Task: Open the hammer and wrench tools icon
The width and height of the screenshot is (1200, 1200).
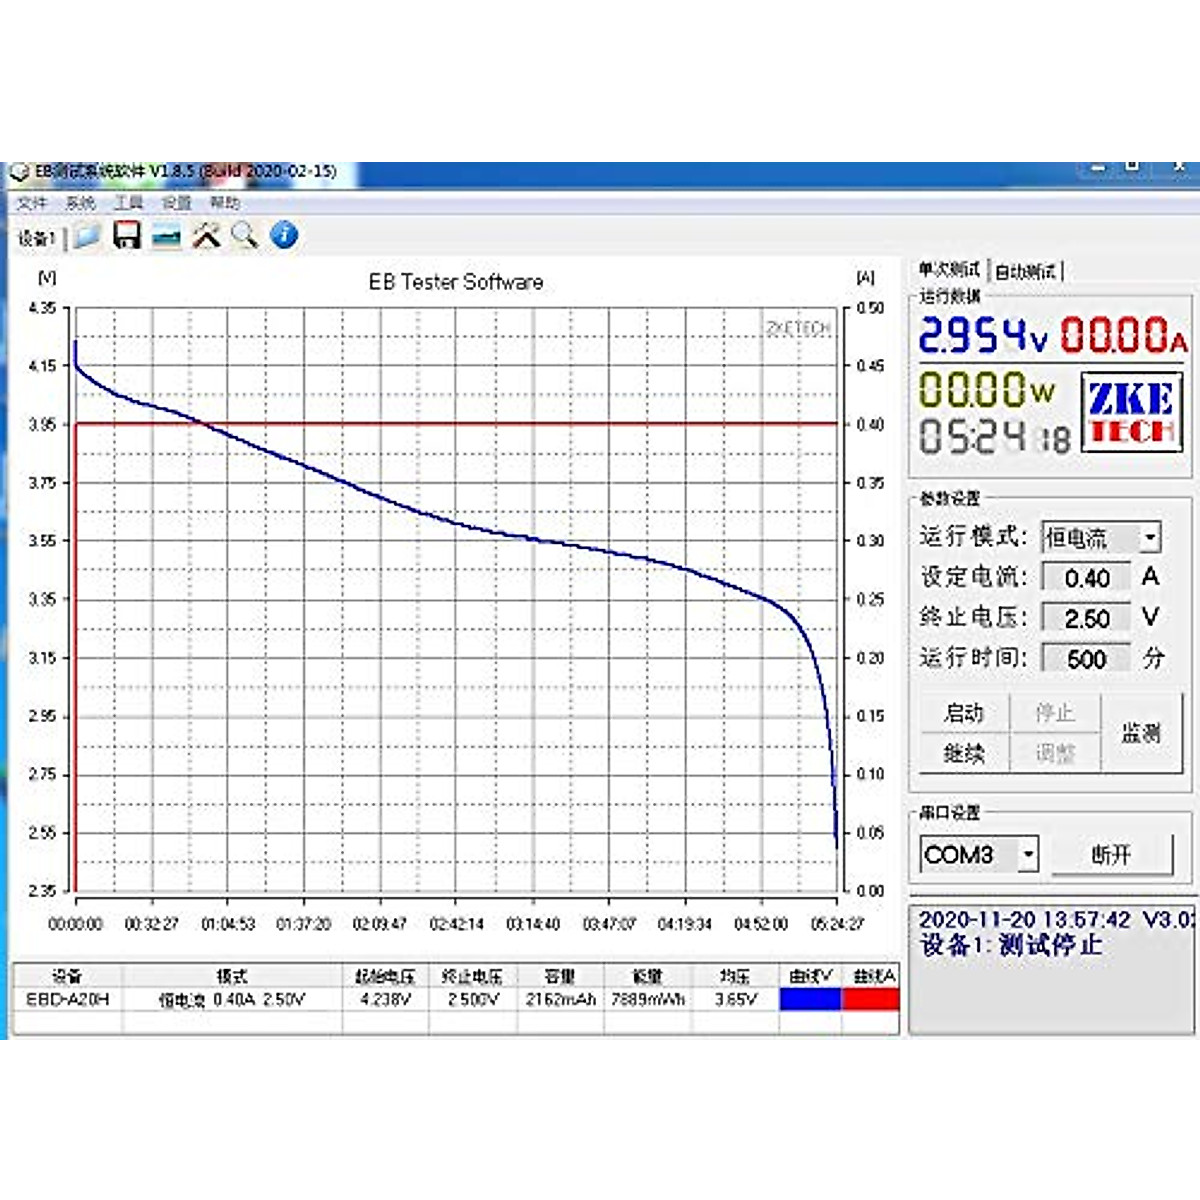Action: pyautogui.click(x=206, y=236)
